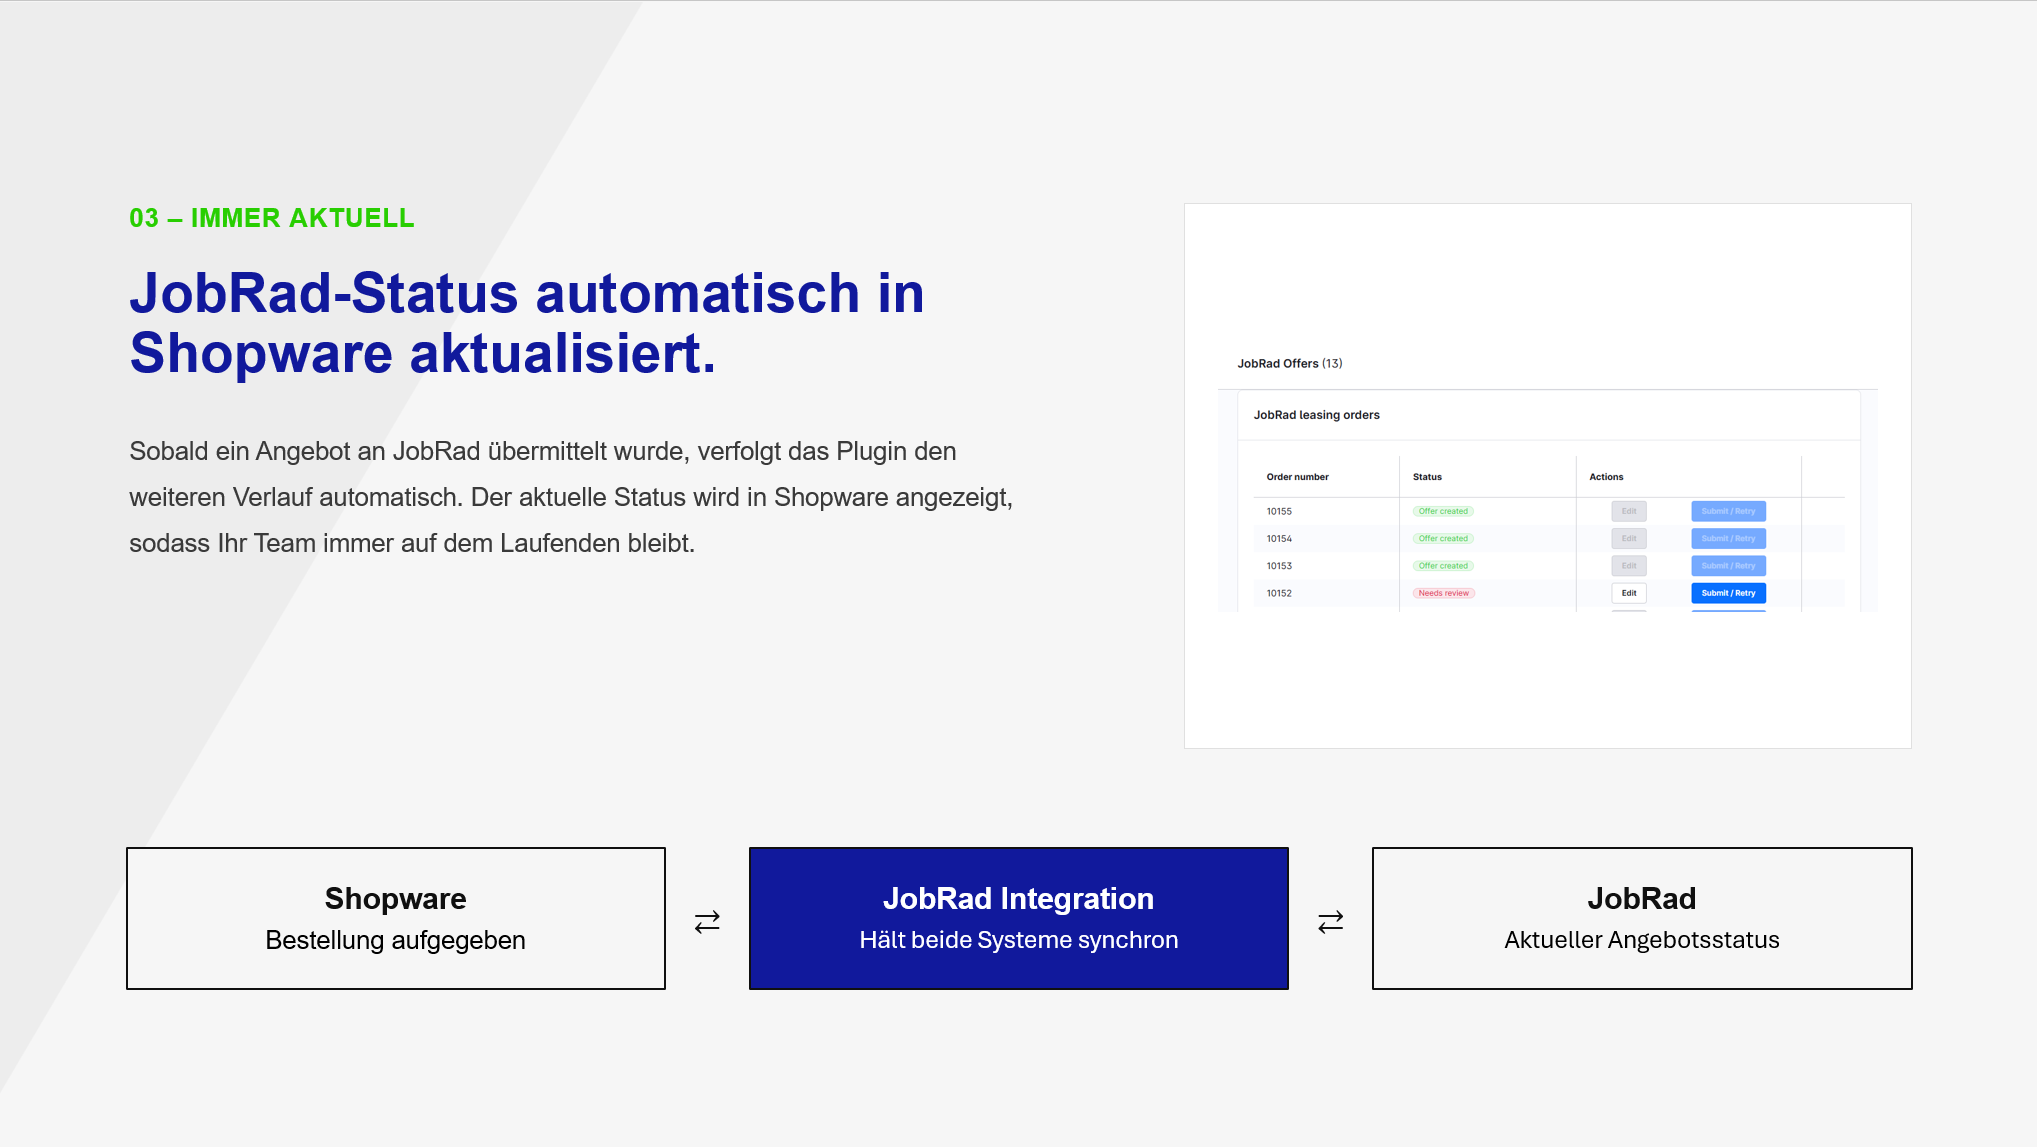Click the paragraph starting 'Sobald ein Angebot an JobRad'
The height and width of the screenshot is (1147, 2037).
click(x=571, y=497)
